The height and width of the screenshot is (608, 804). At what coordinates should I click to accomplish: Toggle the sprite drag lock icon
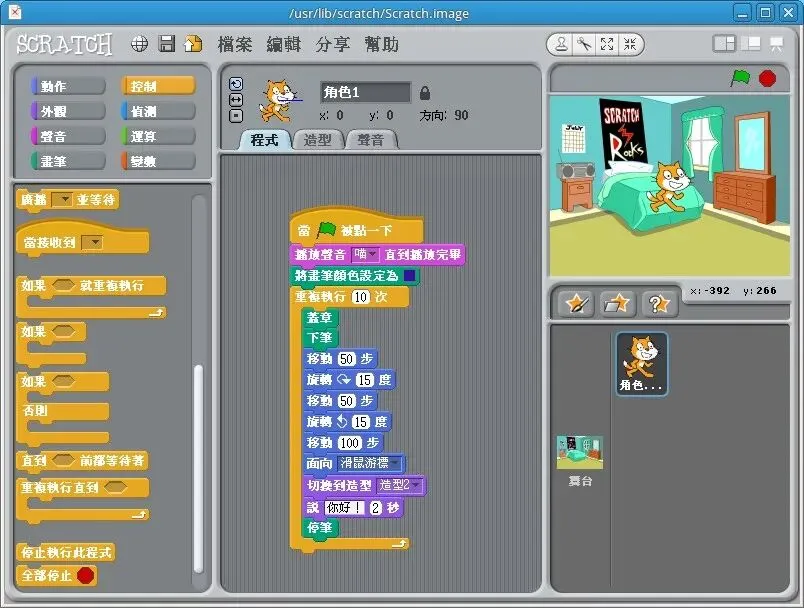point(425,93)
